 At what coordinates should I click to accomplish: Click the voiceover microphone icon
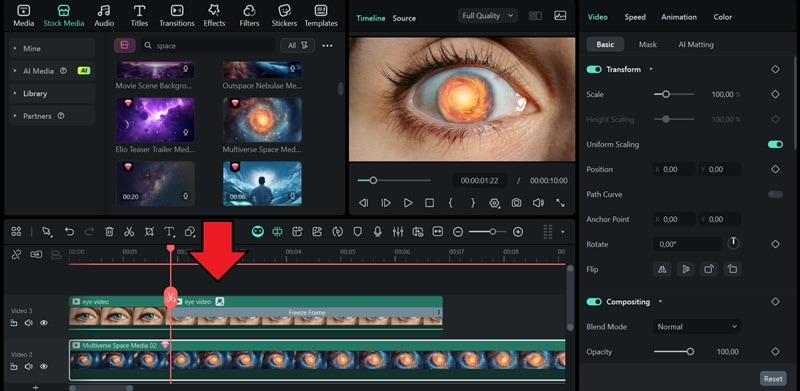(x=378, y=232)
